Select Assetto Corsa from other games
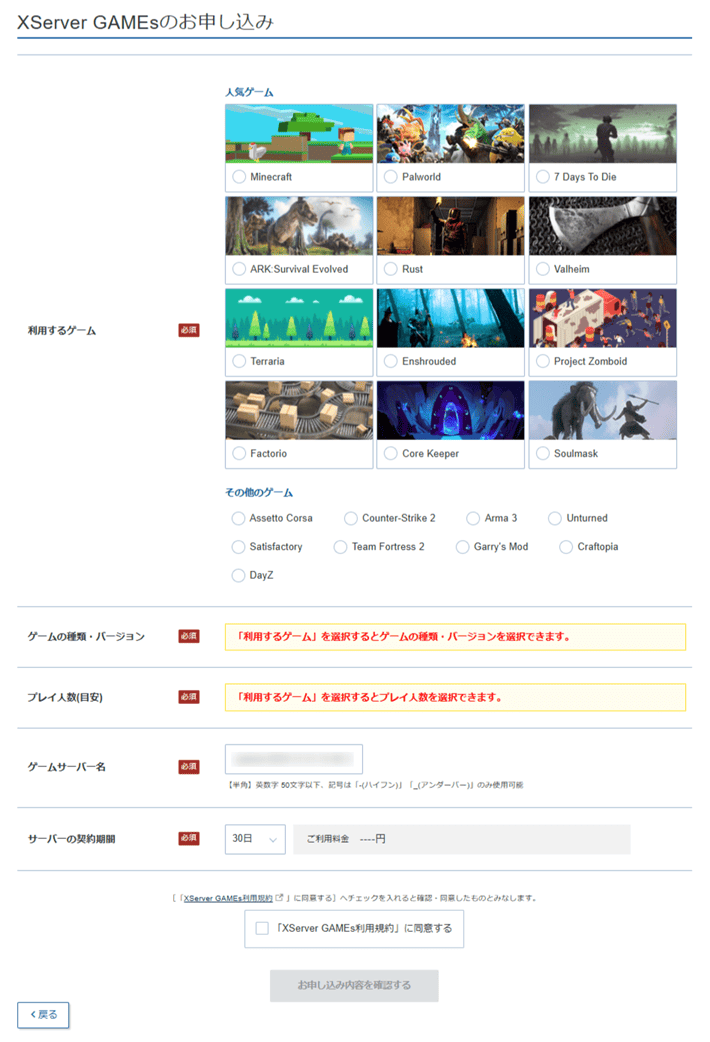 pyautogui.click(x=238, y=518)
